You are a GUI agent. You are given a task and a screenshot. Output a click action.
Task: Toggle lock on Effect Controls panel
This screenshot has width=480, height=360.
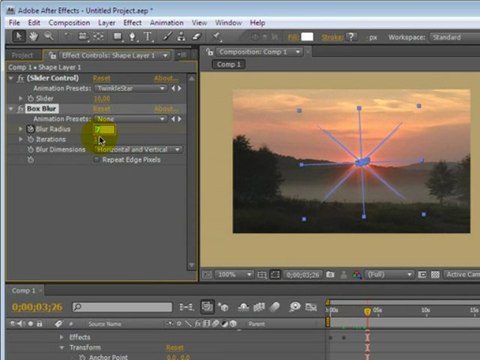tap(52, 55)
